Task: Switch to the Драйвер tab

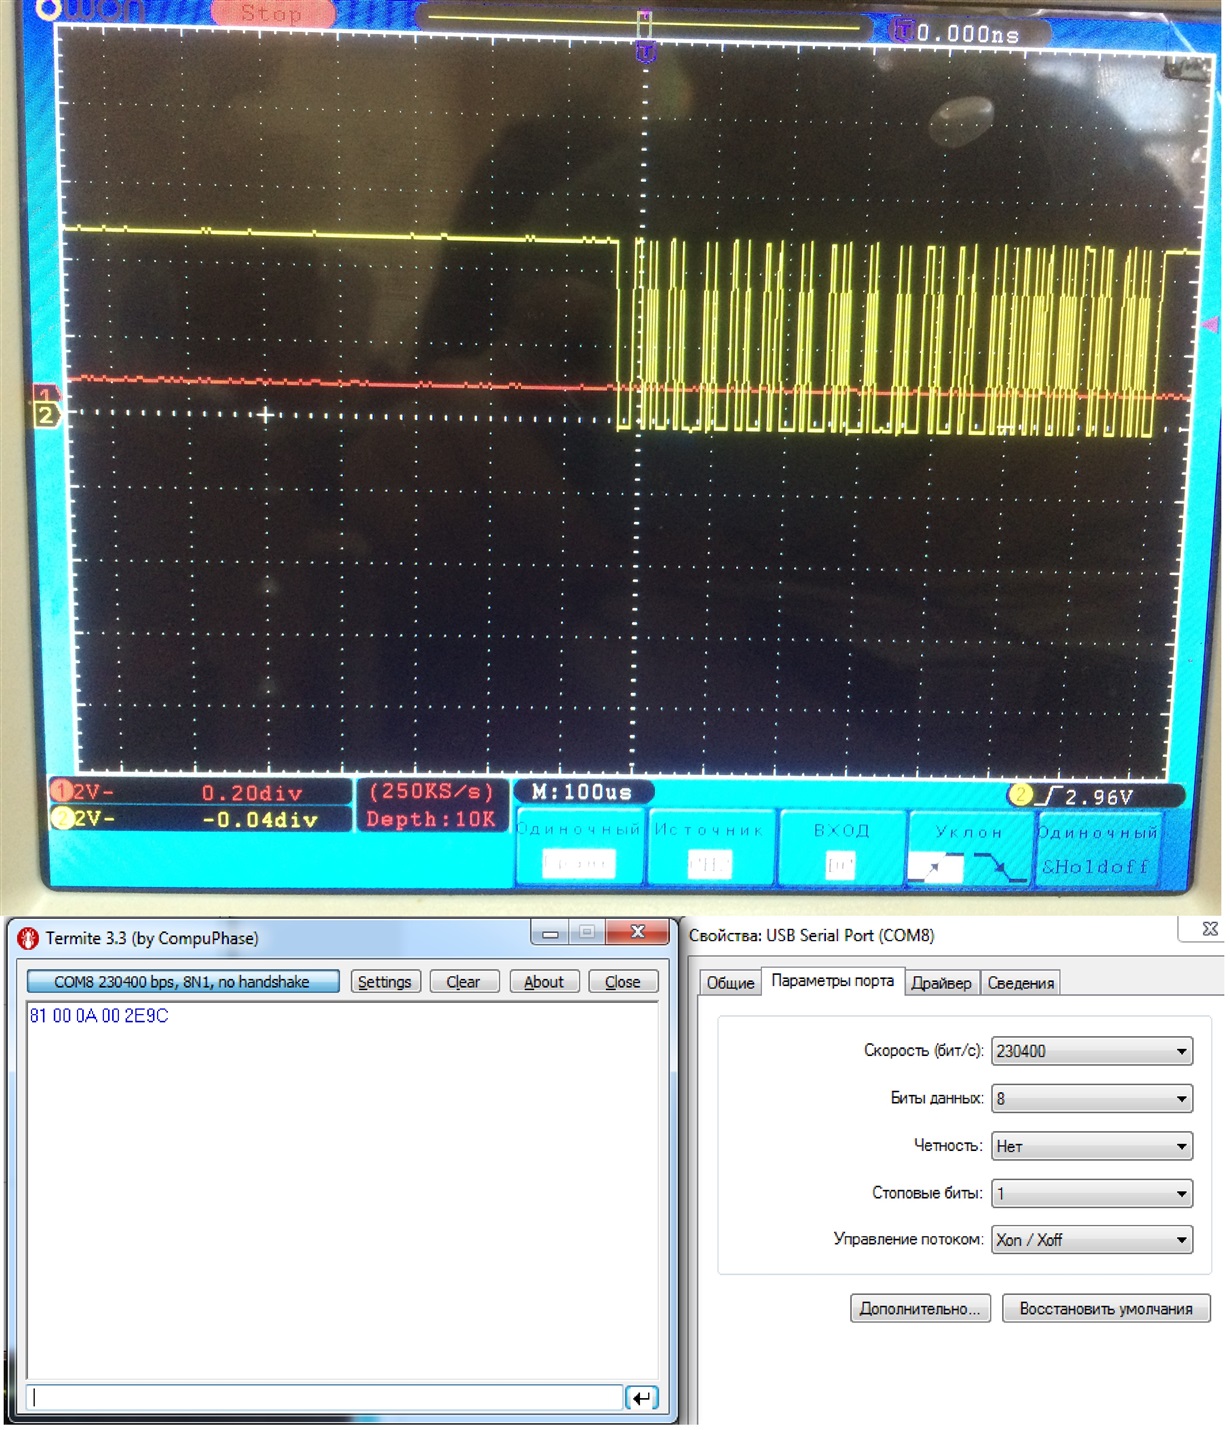Action: 941,983
